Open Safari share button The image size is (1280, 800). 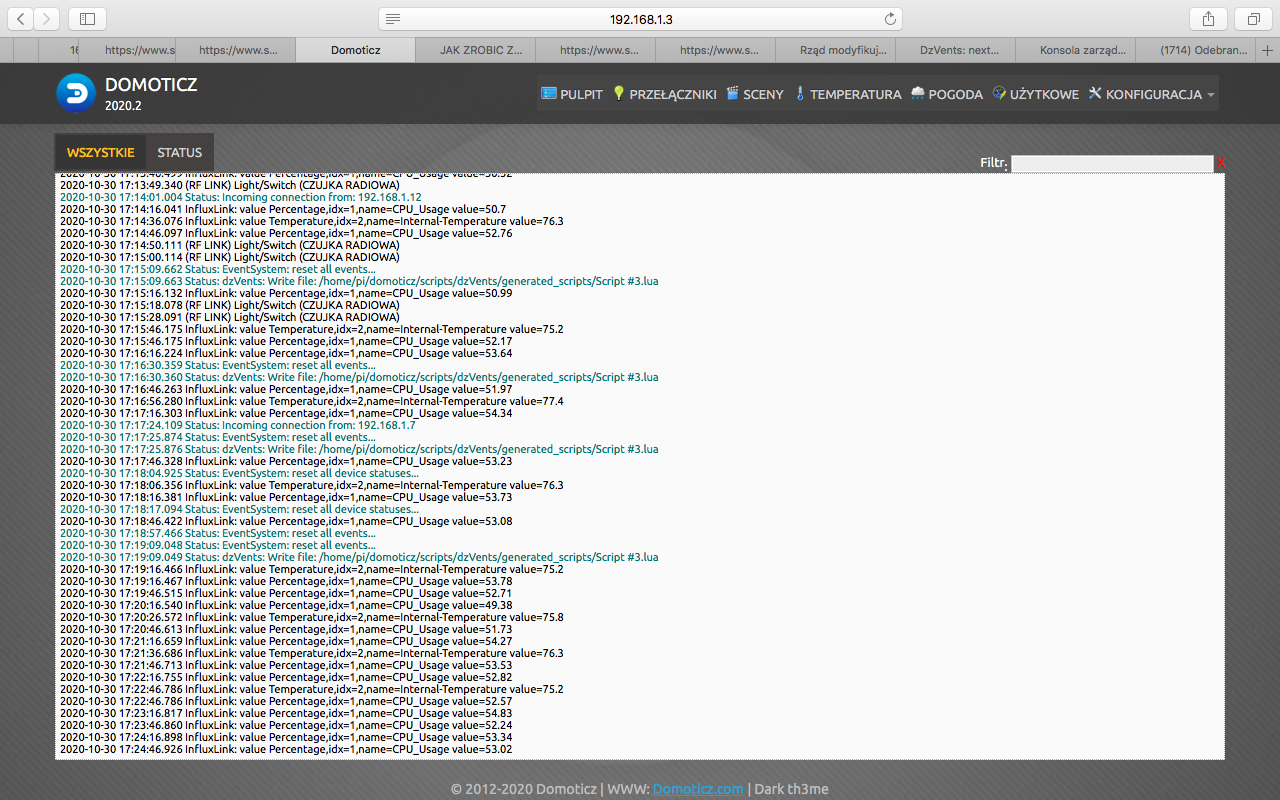coord(1208,19)
